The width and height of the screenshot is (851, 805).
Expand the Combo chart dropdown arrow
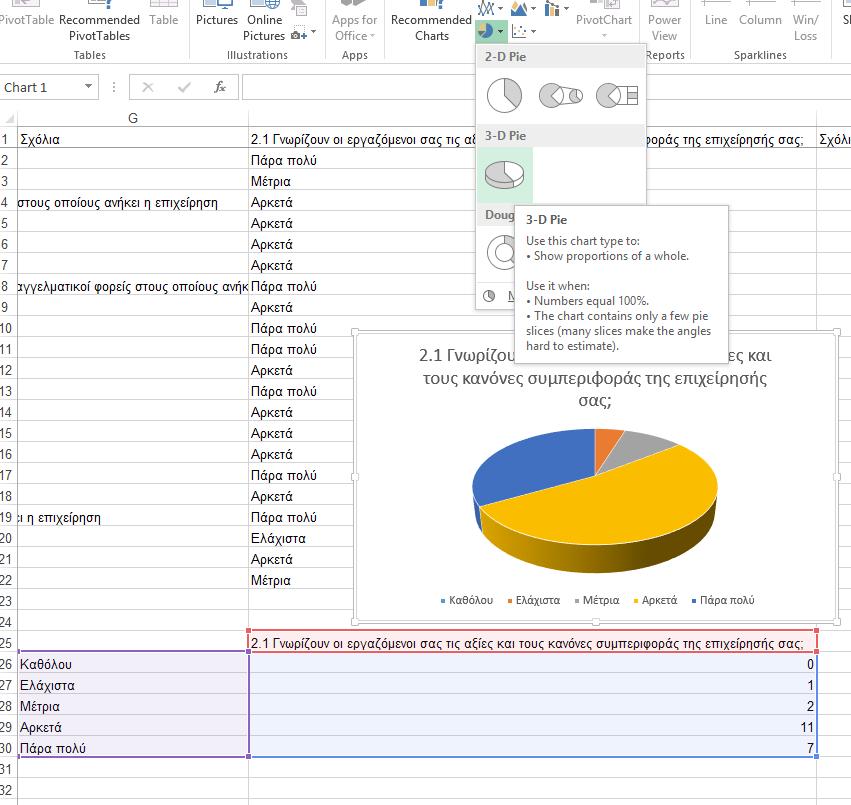(x=566, y=8)
